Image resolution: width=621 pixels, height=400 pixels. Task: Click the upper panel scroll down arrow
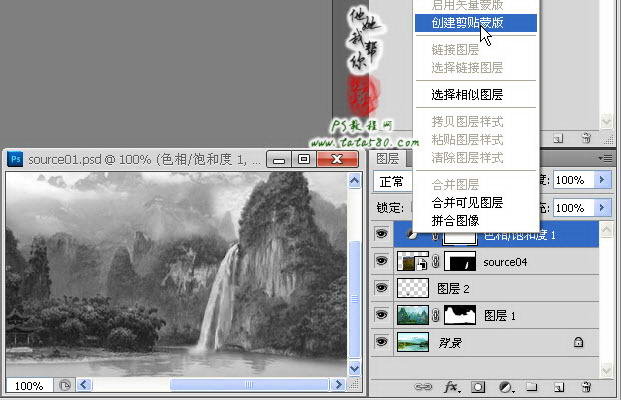(x=606, y=120)
